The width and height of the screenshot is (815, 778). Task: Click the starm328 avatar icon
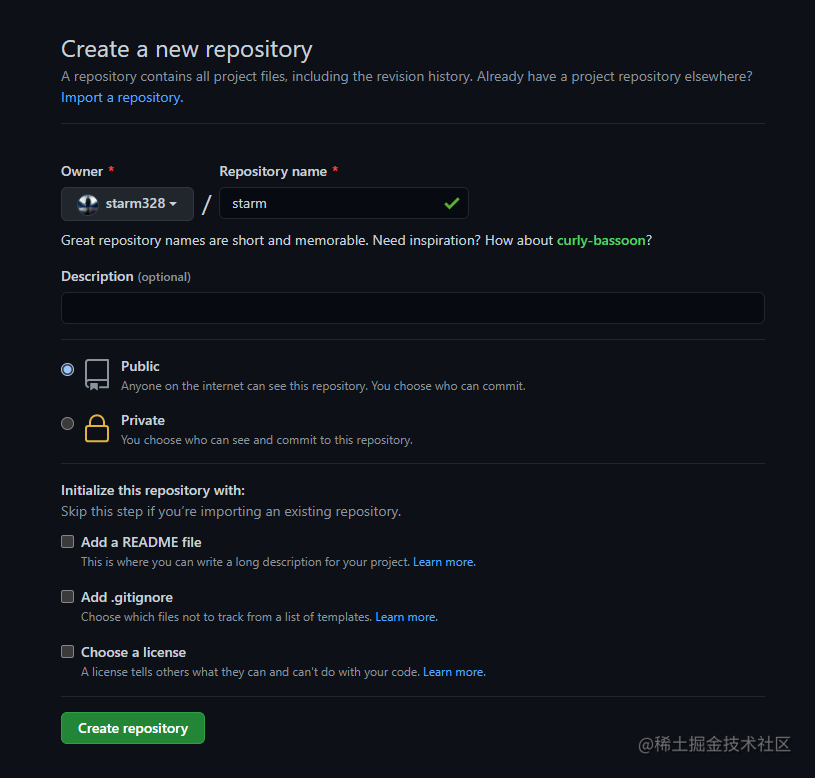click(x=88, y=204)
